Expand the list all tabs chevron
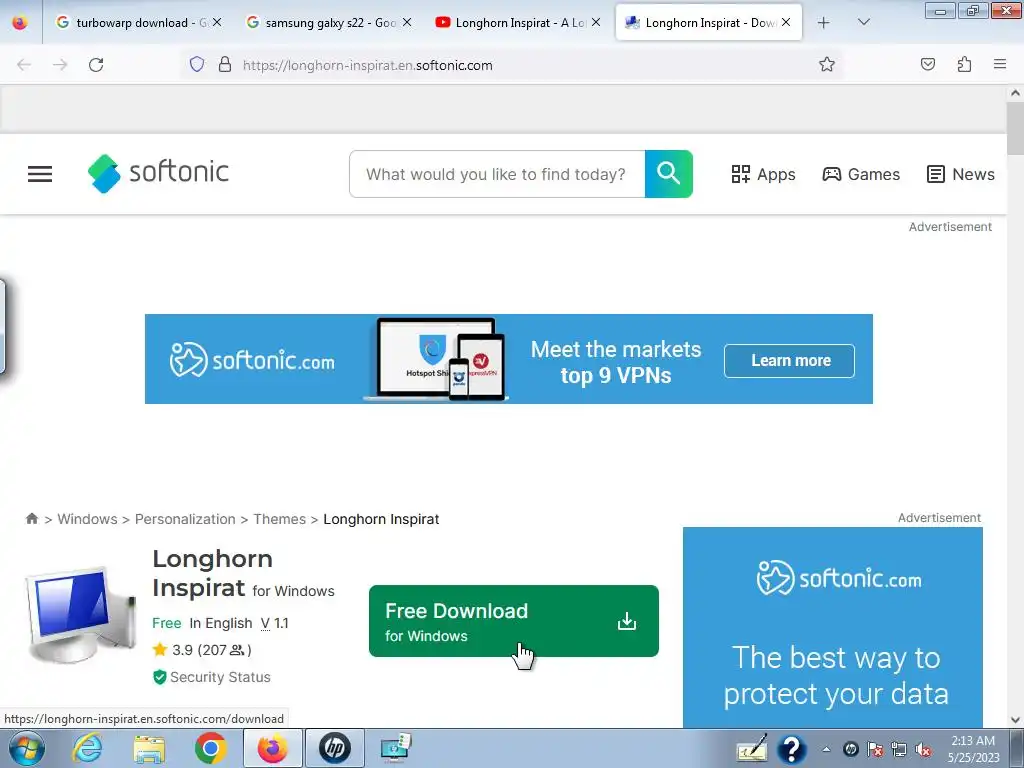Image resolution: width=1024 pixels, height=768 pixels. tap(863, 22)
